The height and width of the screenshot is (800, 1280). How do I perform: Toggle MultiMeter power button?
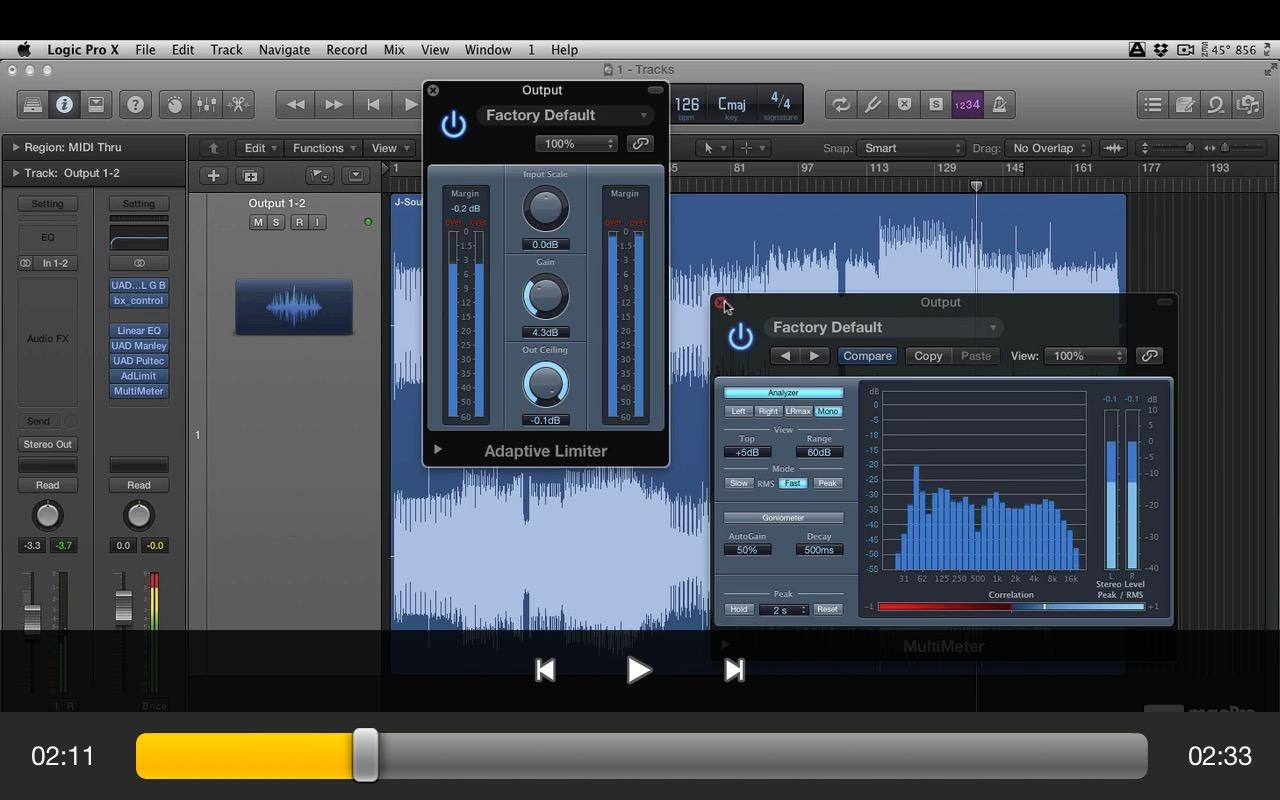741,337
